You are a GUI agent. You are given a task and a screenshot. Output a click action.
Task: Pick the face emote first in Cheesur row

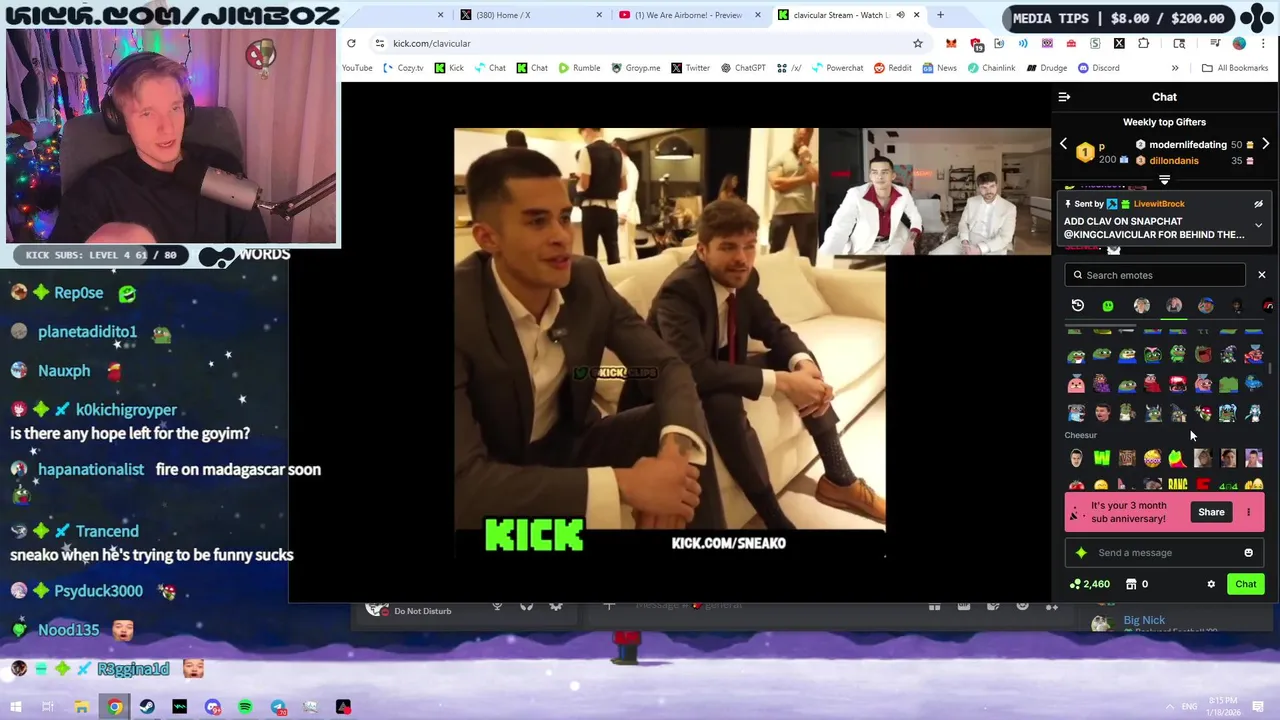(x=1076, y=458)
